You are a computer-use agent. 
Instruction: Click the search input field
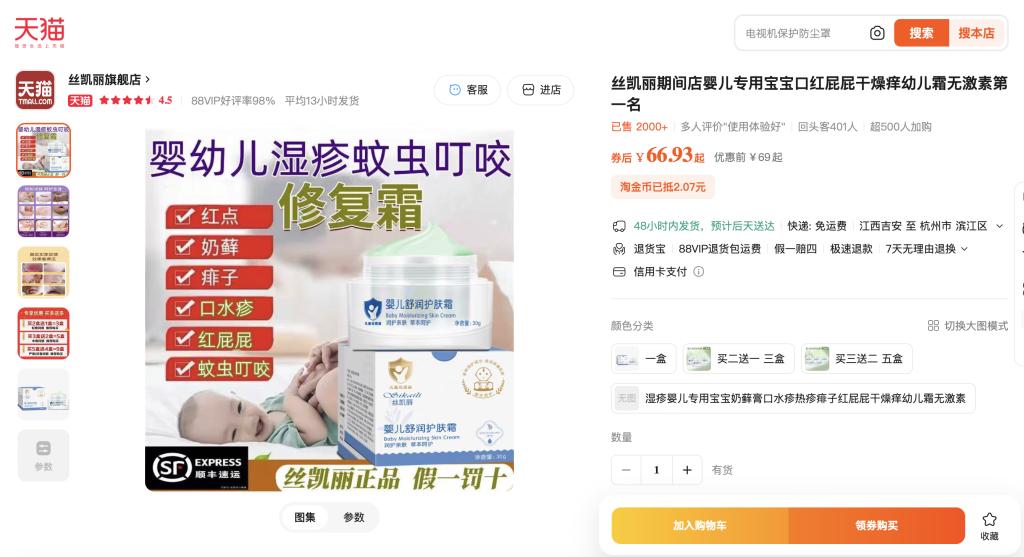tap(801, 33)
